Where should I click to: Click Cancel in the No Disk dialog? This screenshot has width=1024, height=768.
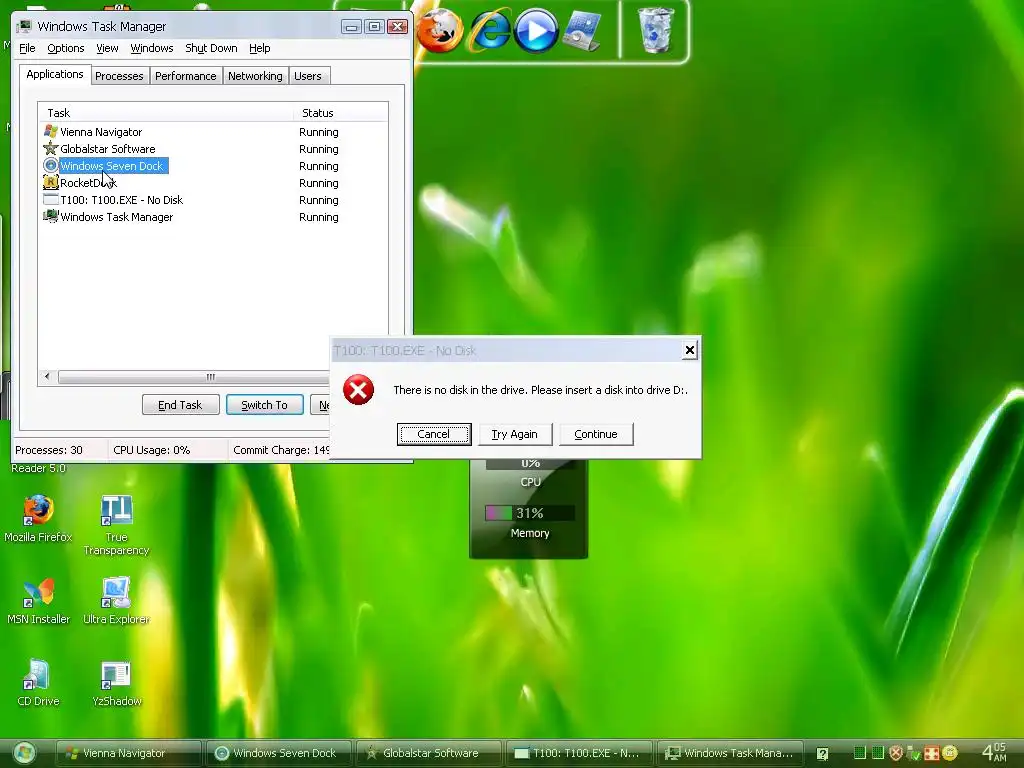click(434, 434)
